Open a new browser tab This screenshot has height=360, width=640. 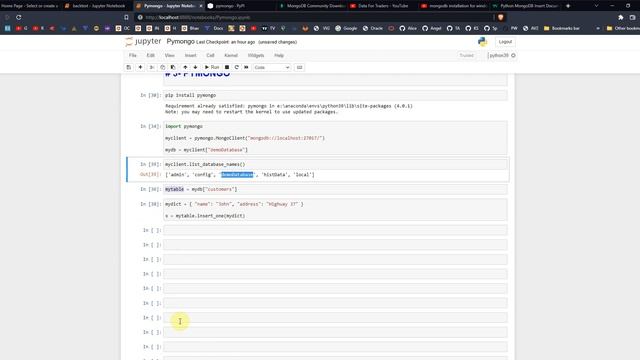click(x=568, y=6)
